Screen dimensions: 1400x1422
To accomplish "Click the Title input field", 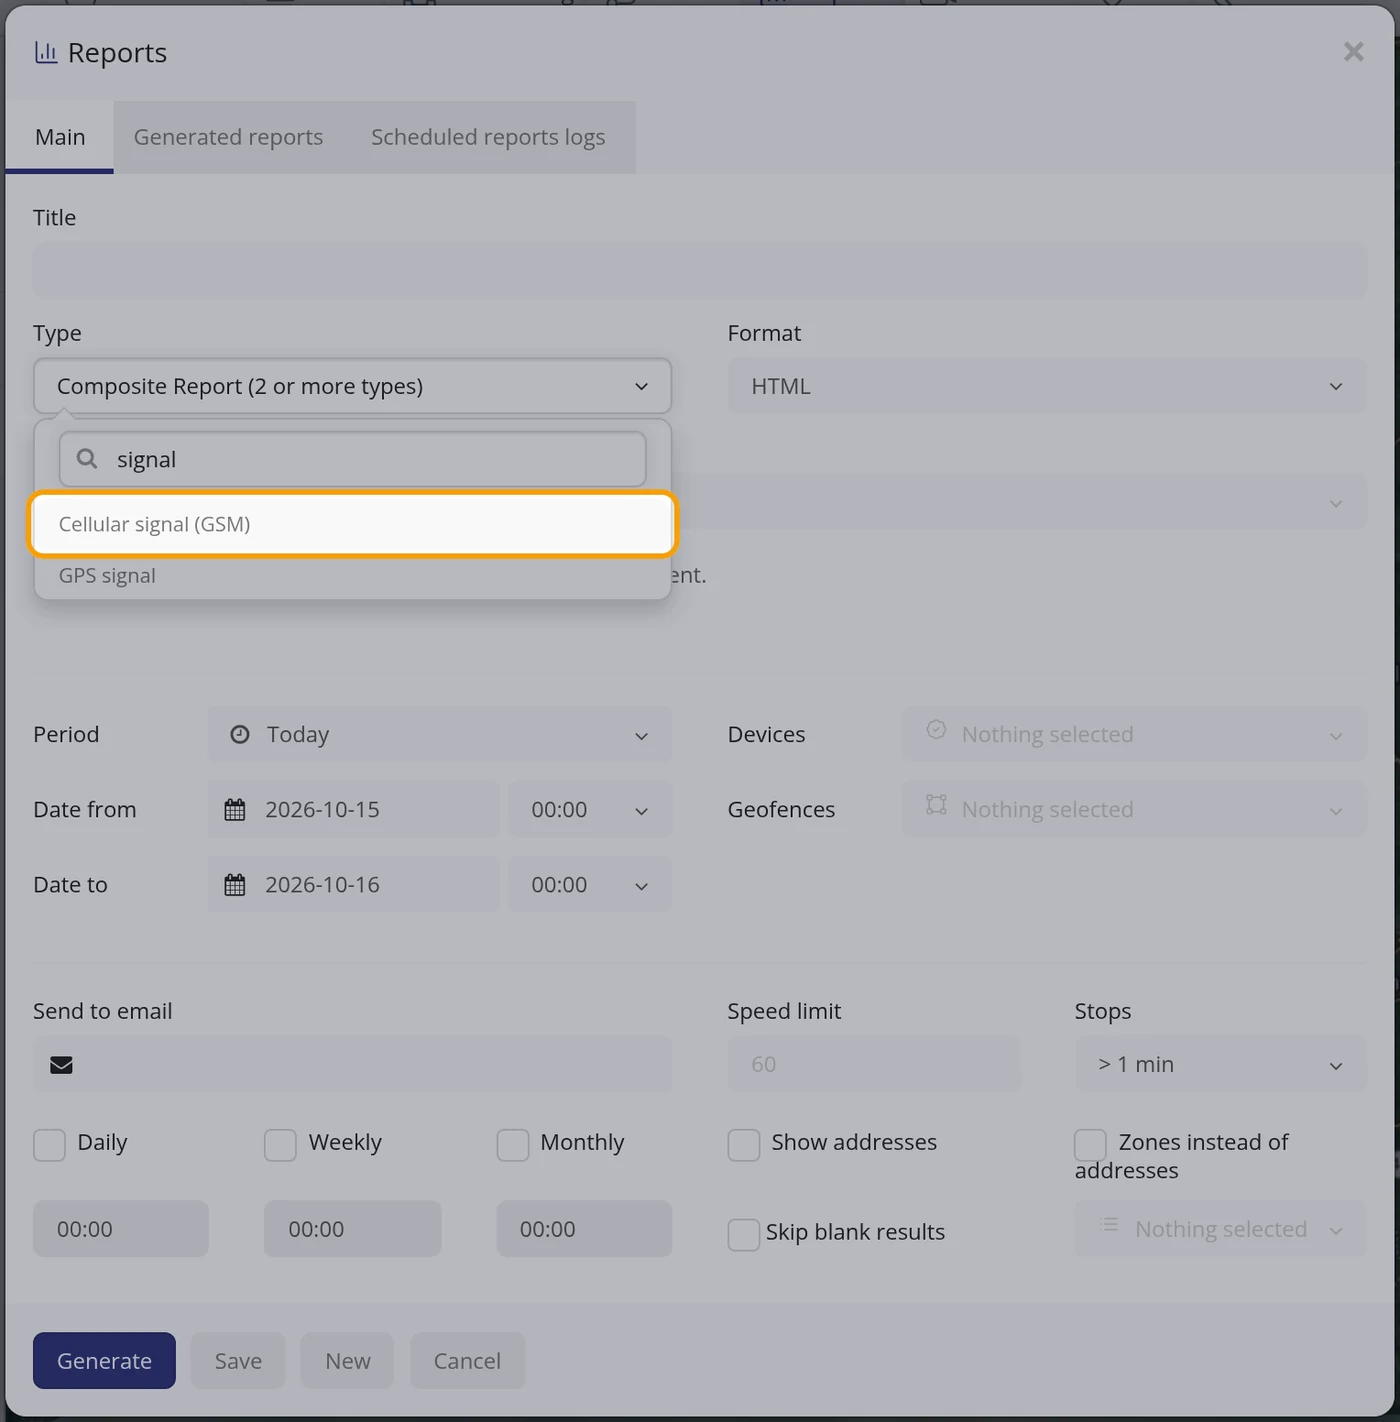I will [700, 270].
